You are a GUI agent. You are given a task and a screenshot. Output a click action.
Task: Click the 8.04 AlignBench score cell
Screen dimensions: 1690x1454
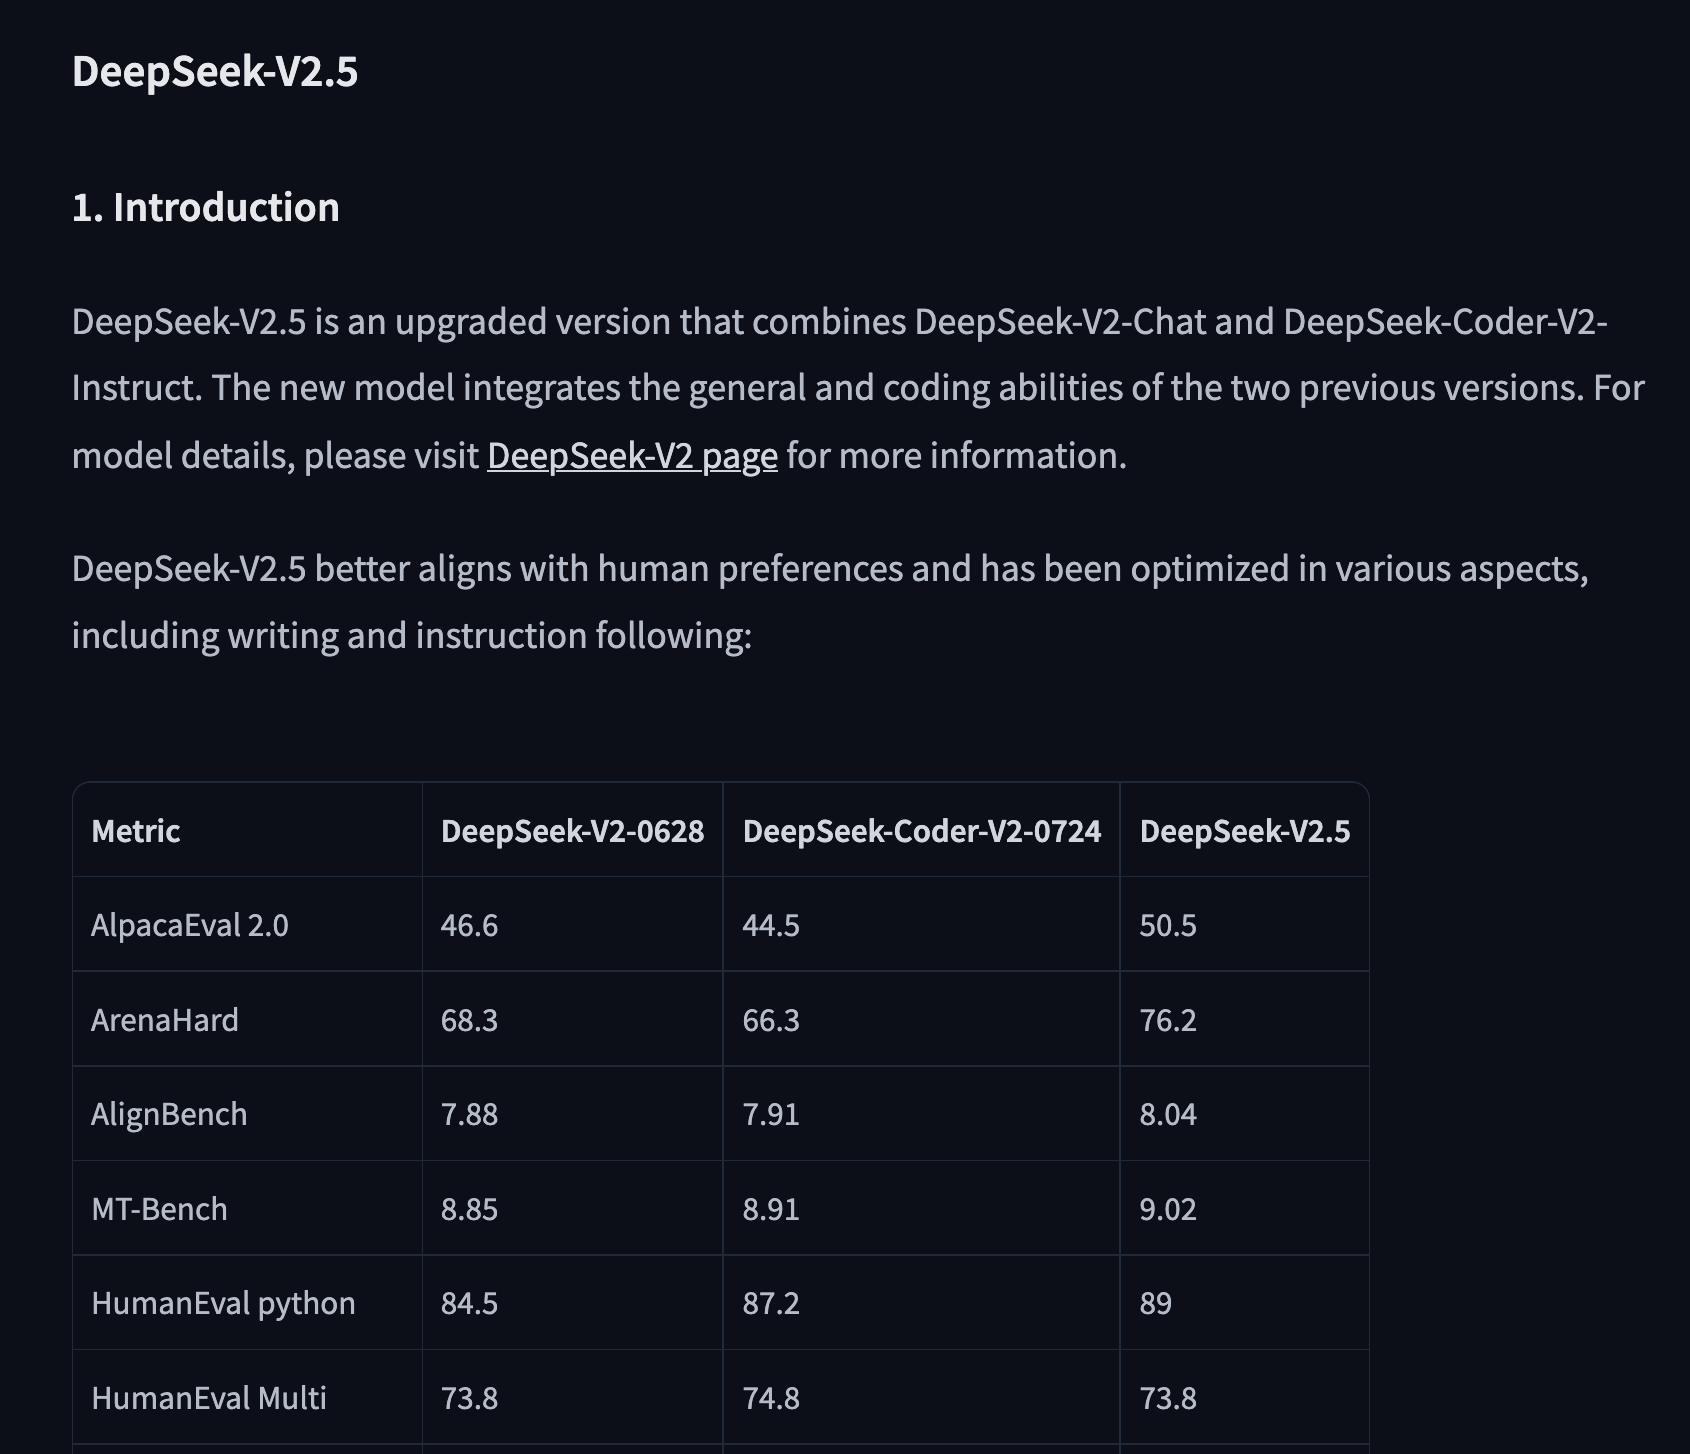1168,1114
